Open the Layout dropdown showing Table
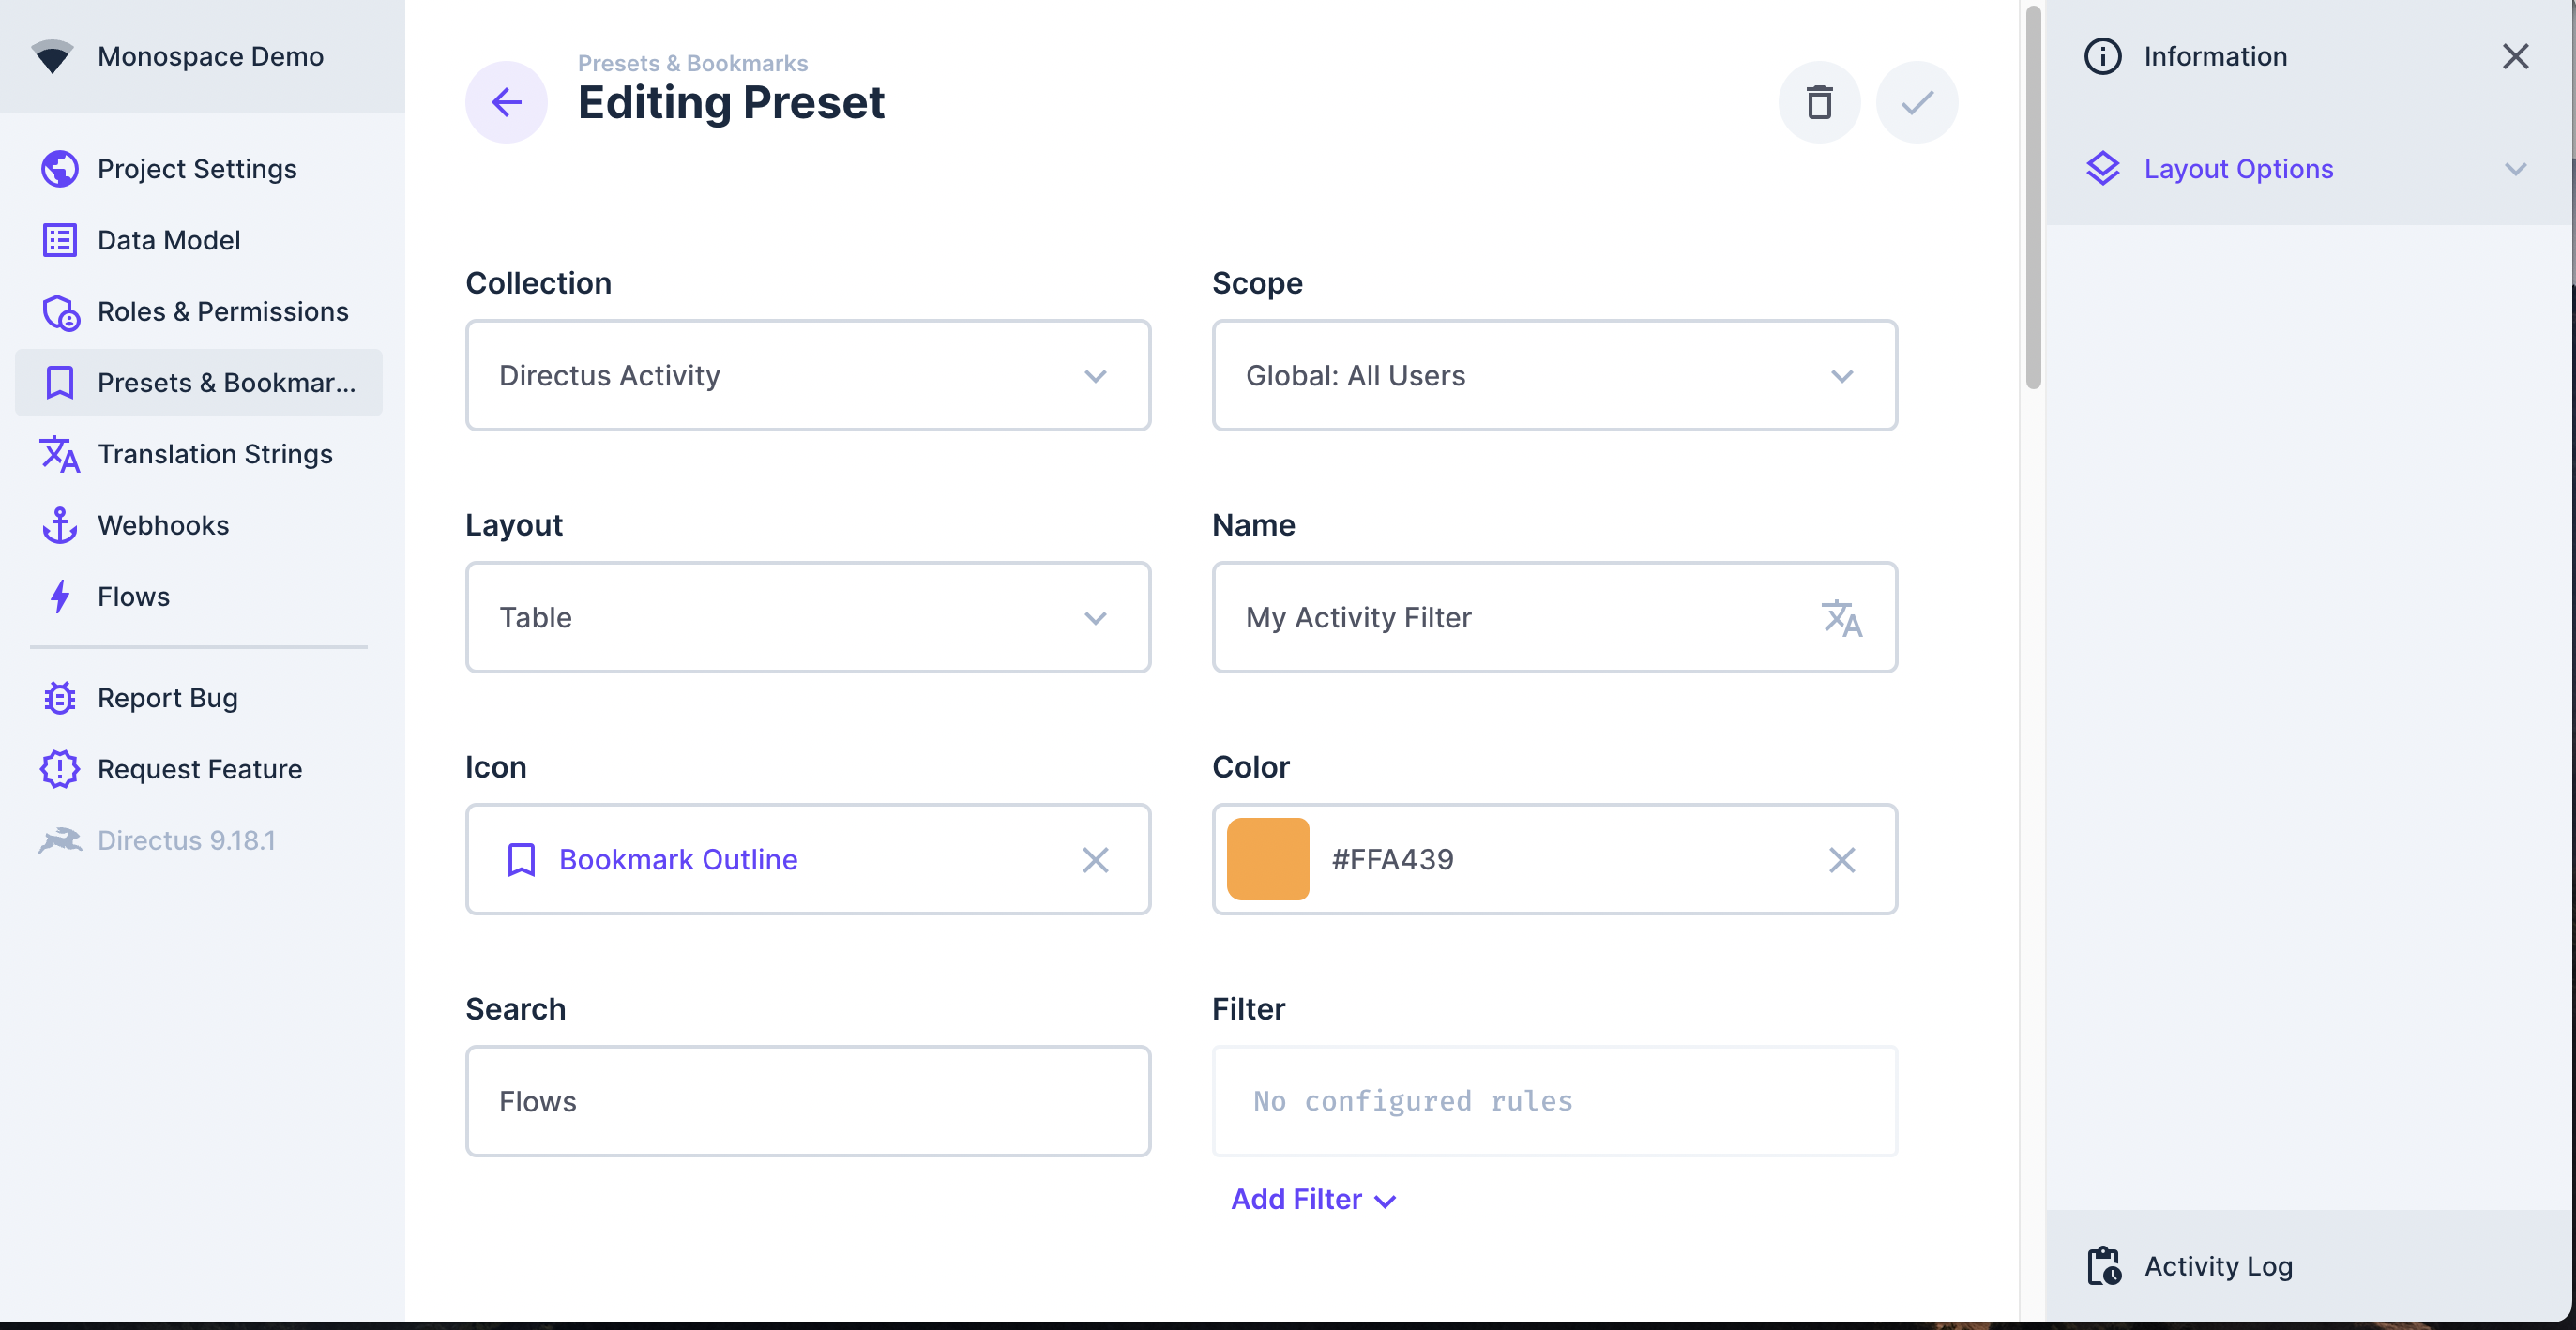 point(807,618)
